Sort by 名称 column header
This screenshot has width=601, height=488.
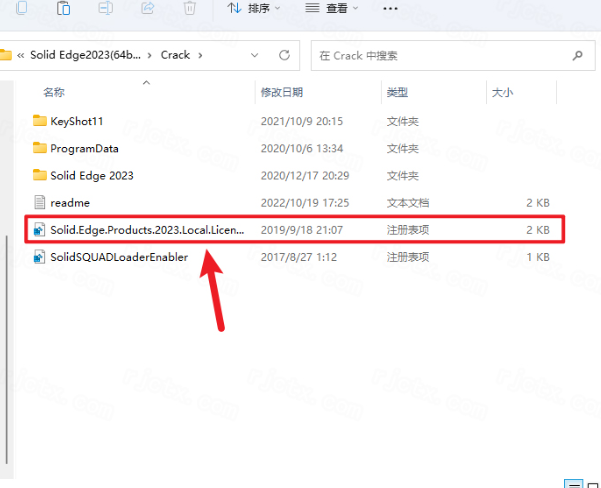(x=54, y=92)
